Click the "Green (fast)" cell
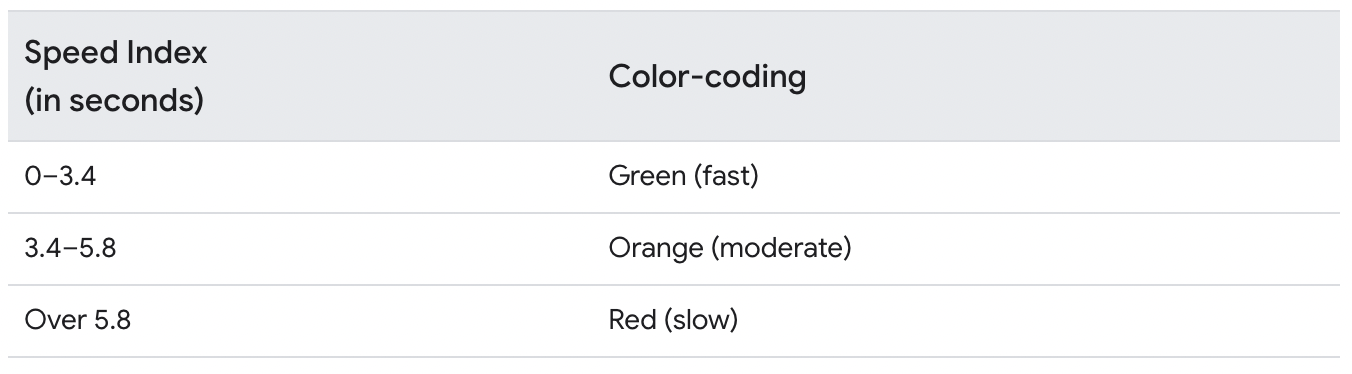This screenshot has width=1352, height=374. (684, 177)
